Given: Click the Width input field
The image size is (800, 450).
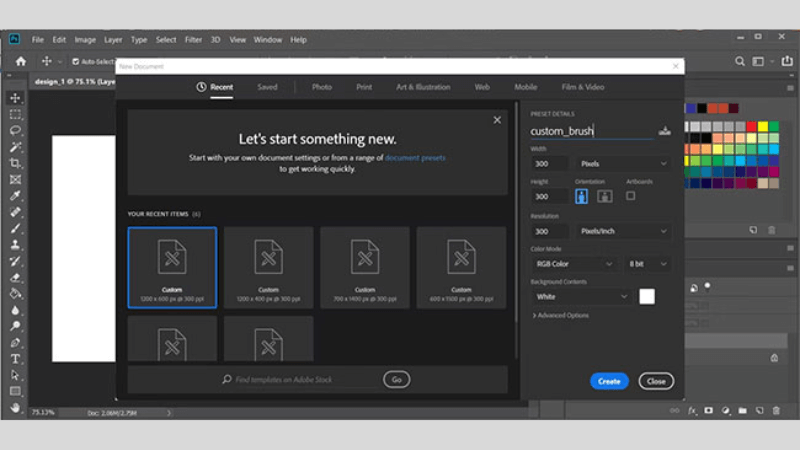Looking at the screenshot, I should 549,164.
